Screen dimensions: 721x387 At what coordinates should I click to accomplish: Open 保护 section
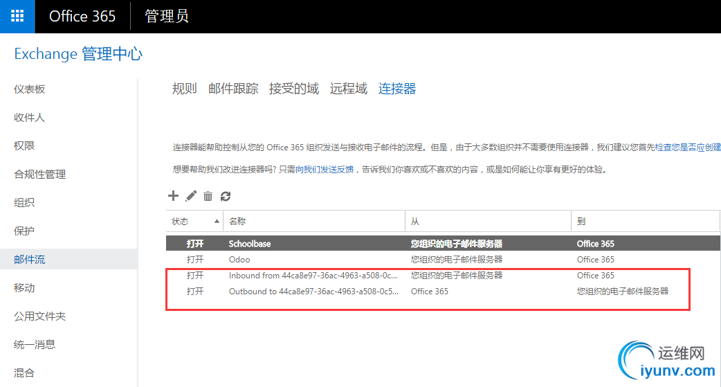[x=24, y=231]
